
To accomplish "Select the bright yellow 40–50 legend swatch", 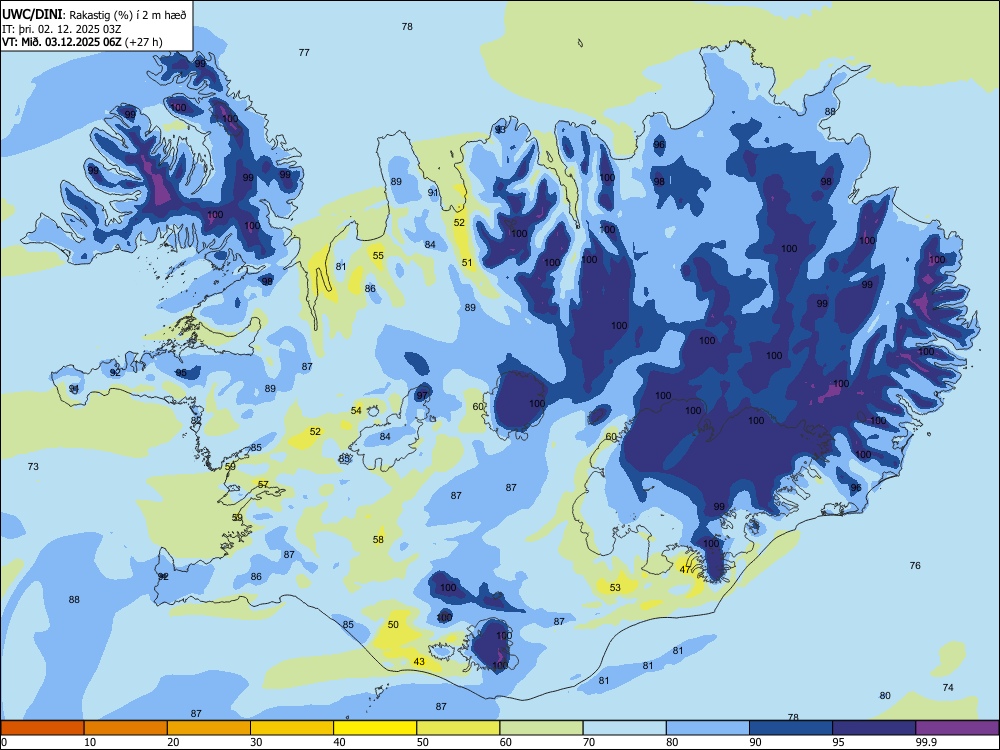I will [x=375, y=728].
